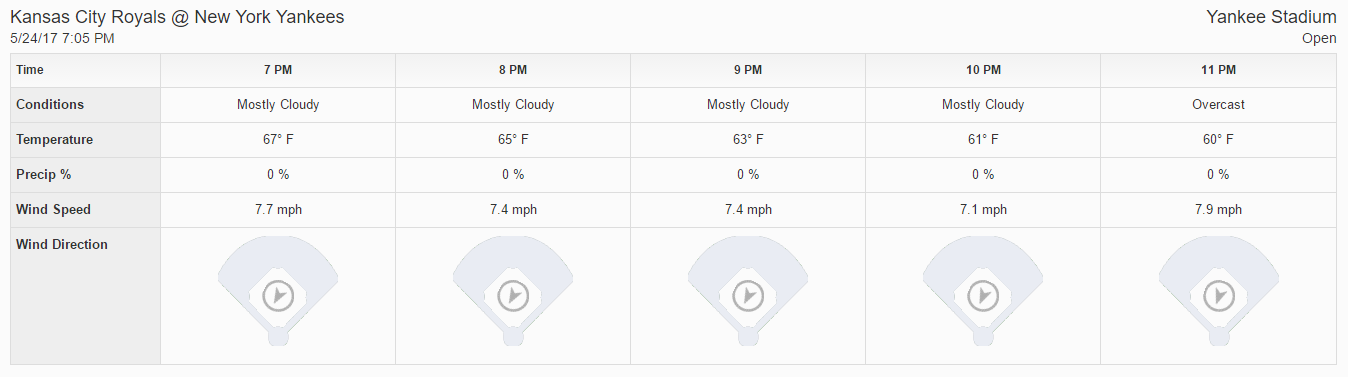Screen dimensions: 1348x377
Task: Click the 67° F temperature cell
Action: [278, 139]
